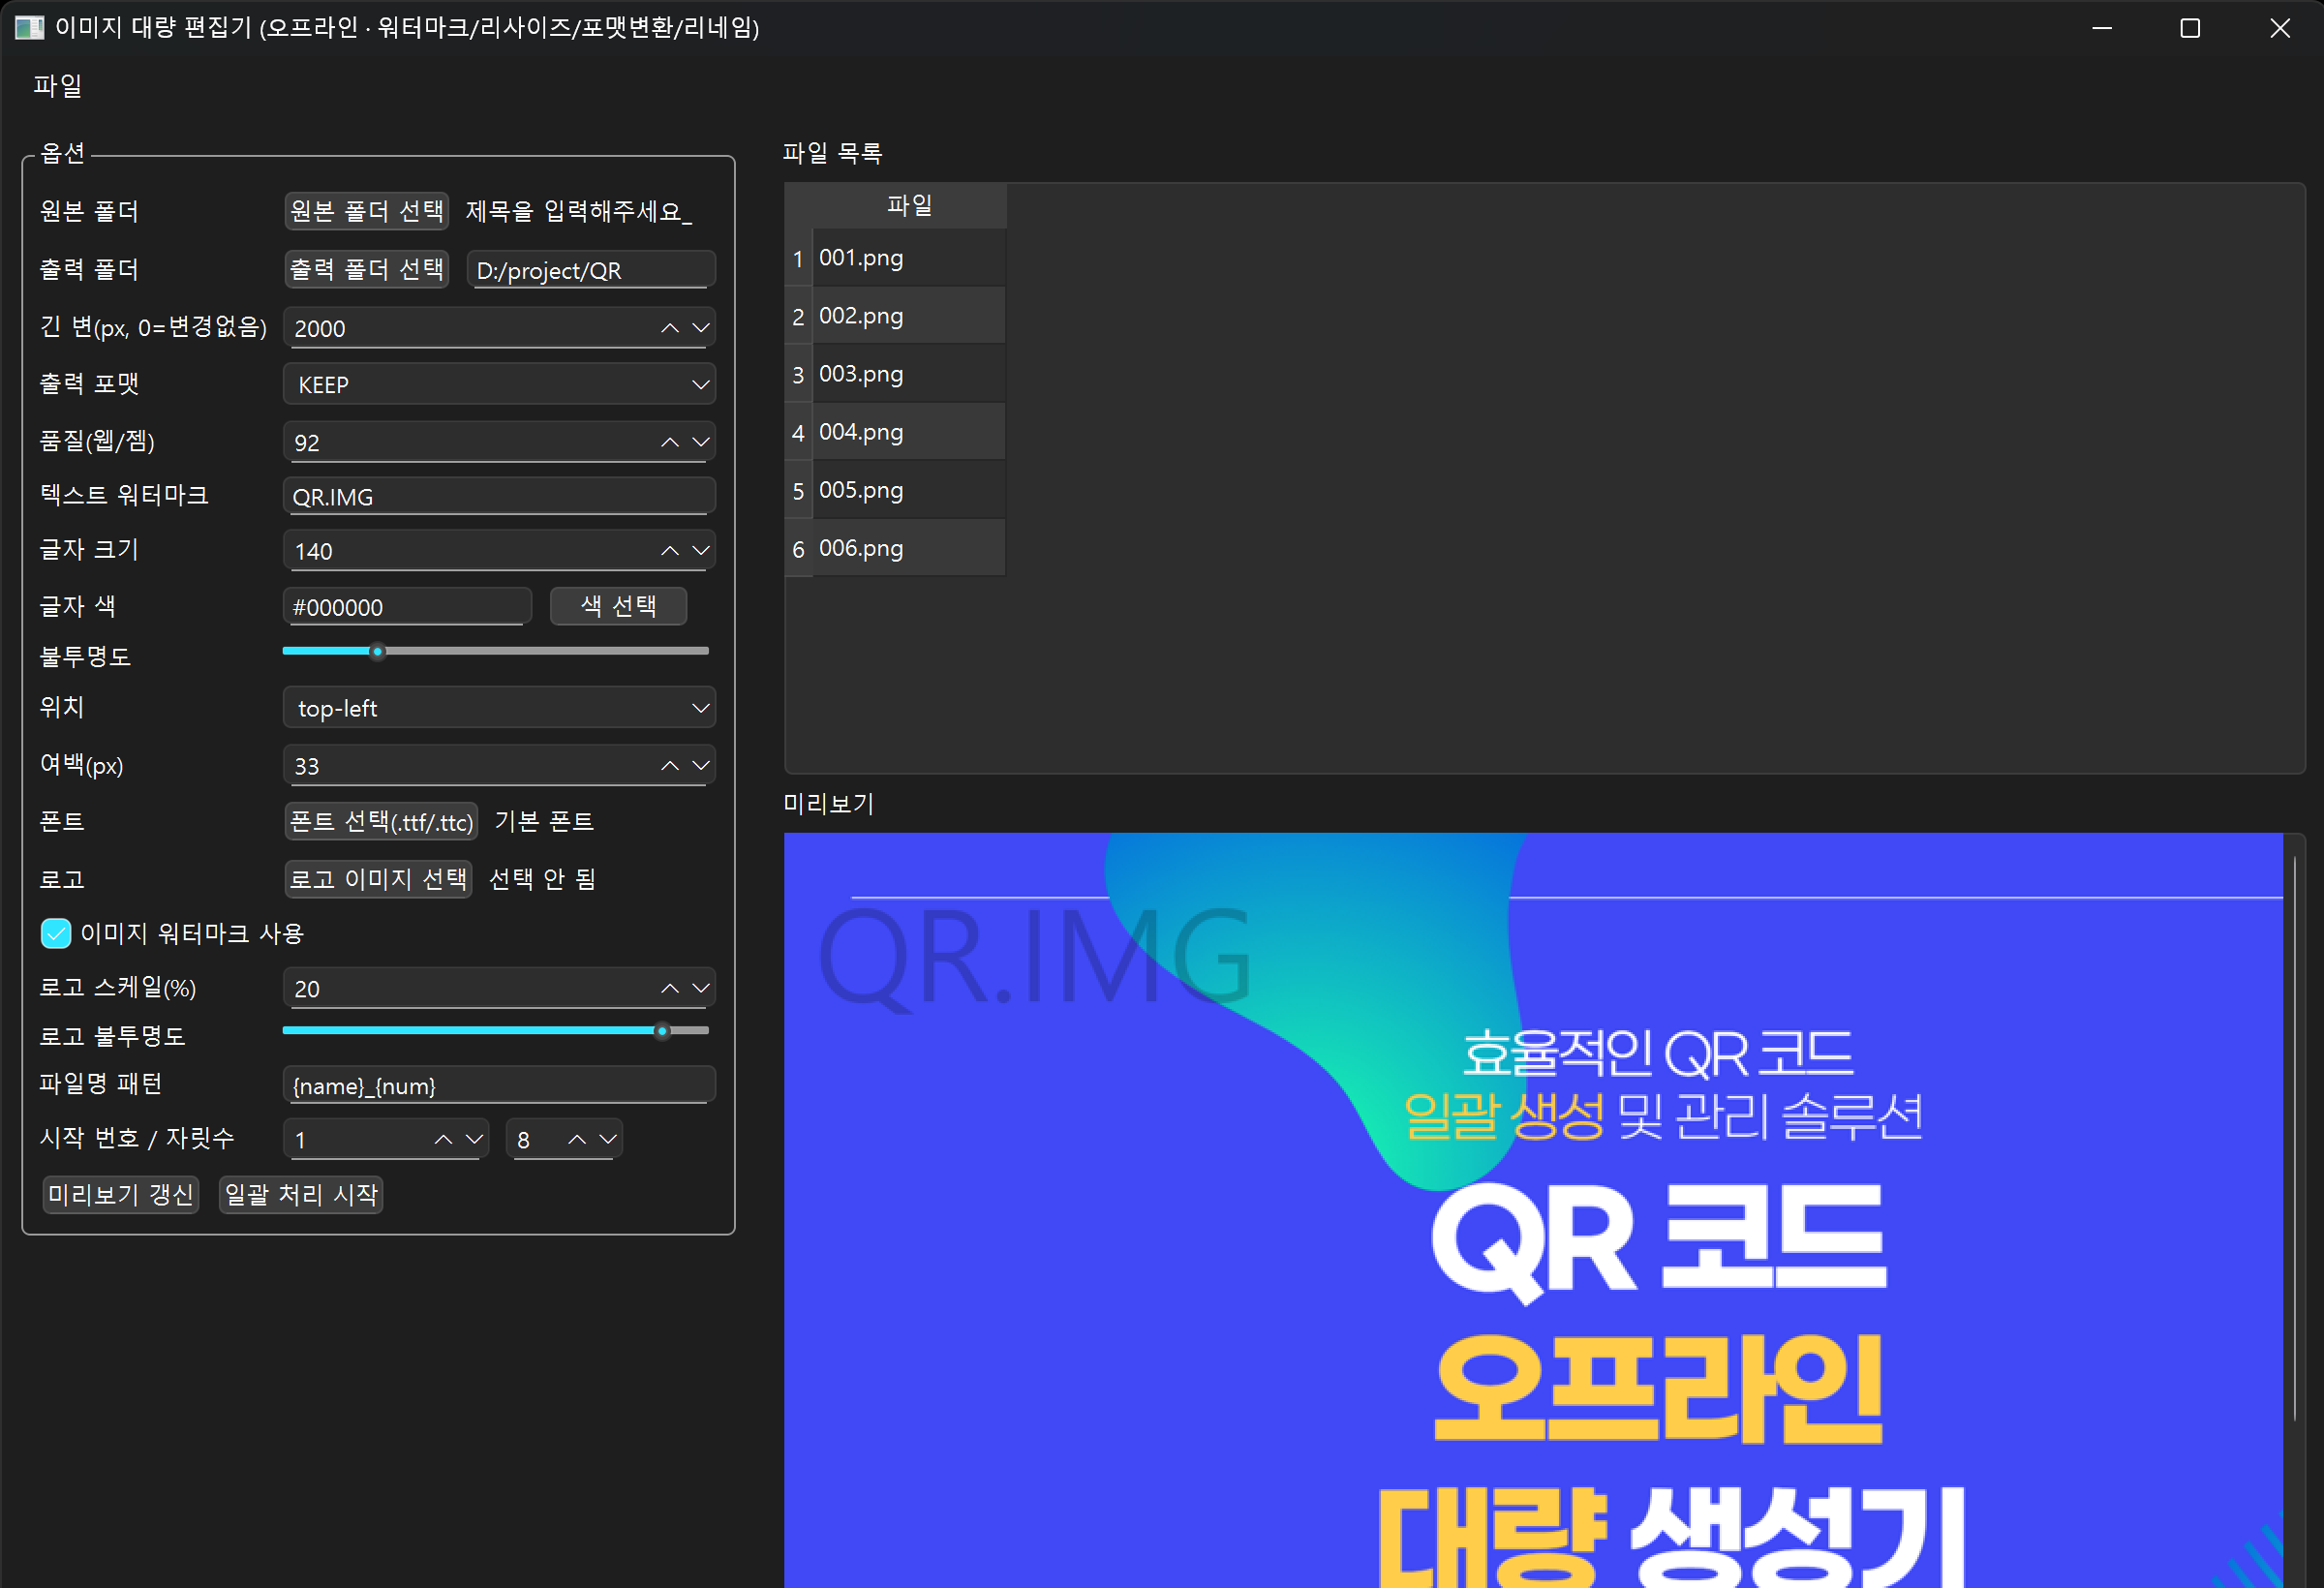This screenshot has height=1588, width=2324.
Task: Adjust the 불투명도 slider handle
Action: tap(377, 652)
